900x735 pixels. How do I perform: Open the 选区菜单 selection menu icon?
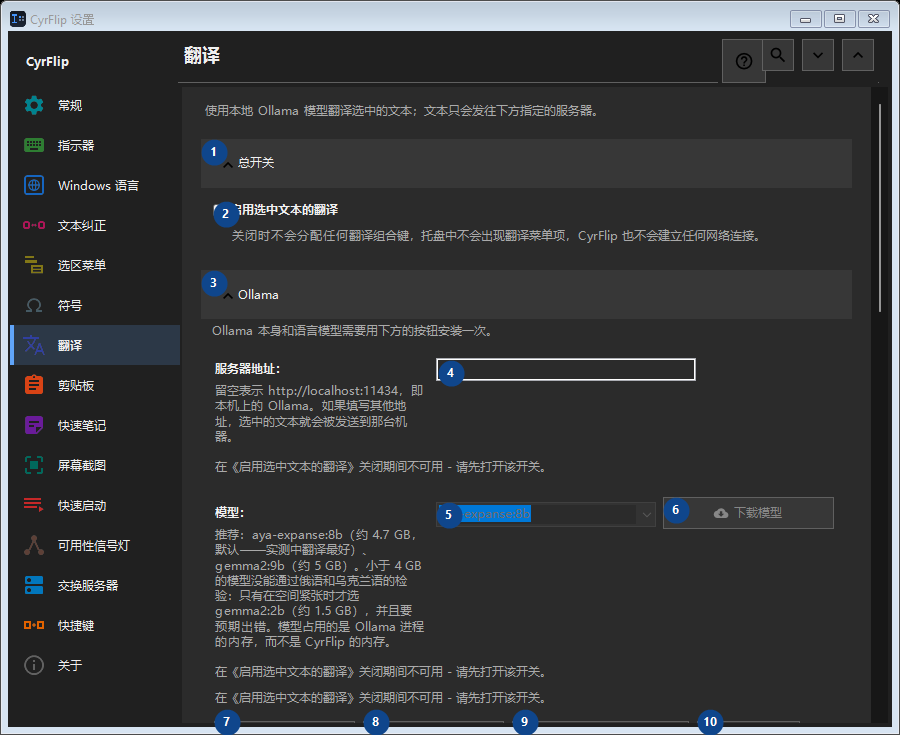[34, 265]
